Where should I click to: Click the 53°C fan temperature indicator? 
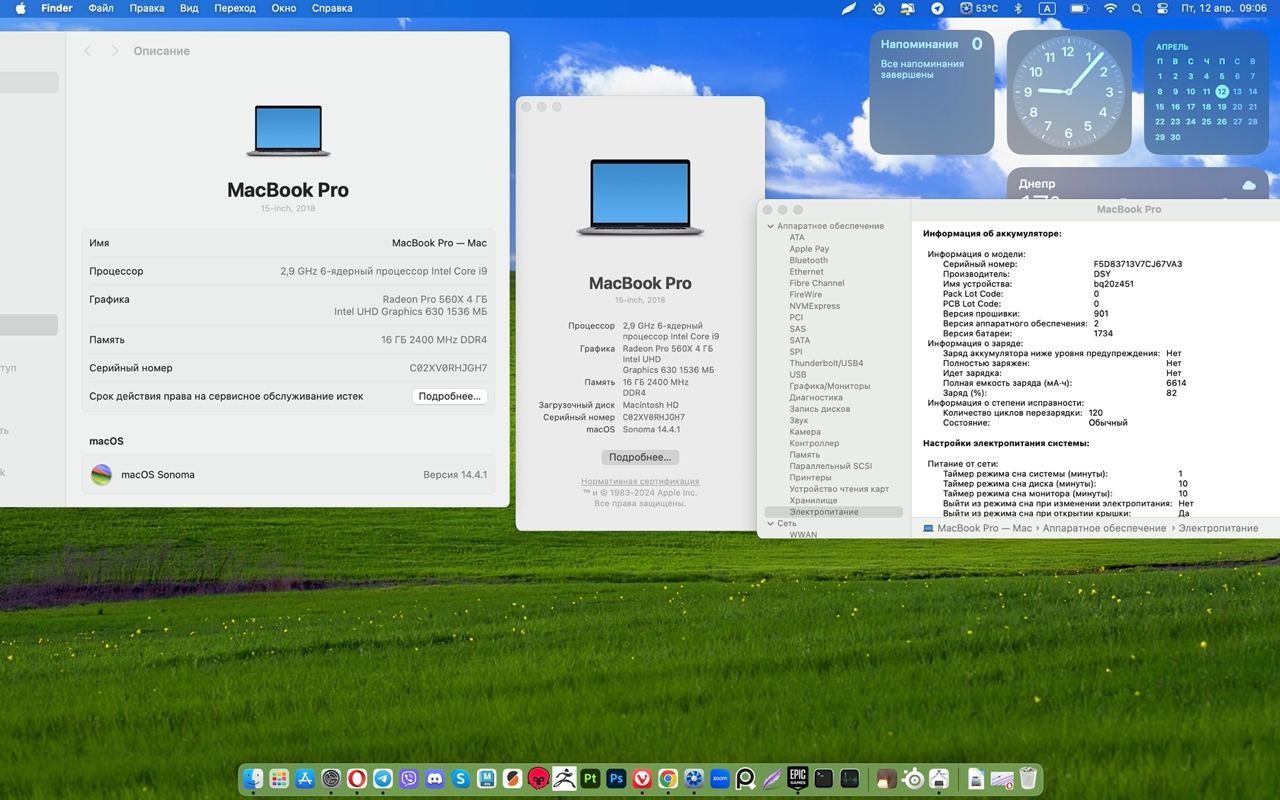pos(980,8)
